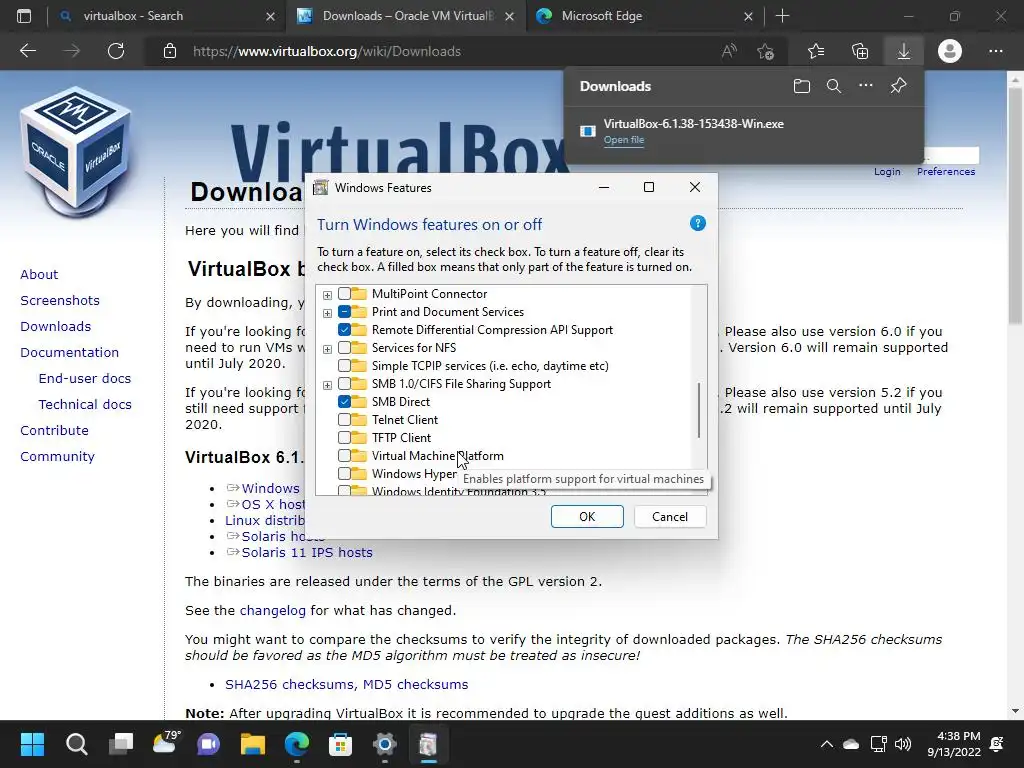This screenshot has height=768, width=1024.
Task: Open Edge tab actions menu icon
Action: coord(24,16)
